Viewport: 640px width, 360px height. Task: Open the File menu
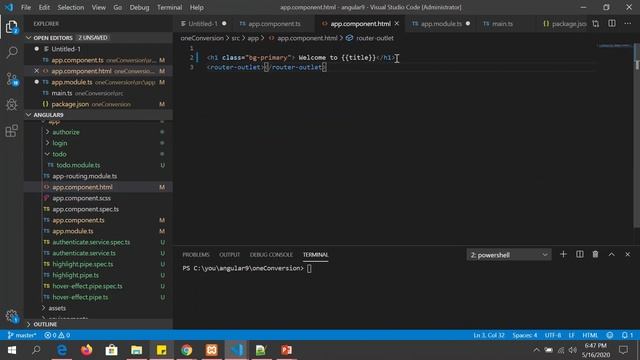pos(26,7)
